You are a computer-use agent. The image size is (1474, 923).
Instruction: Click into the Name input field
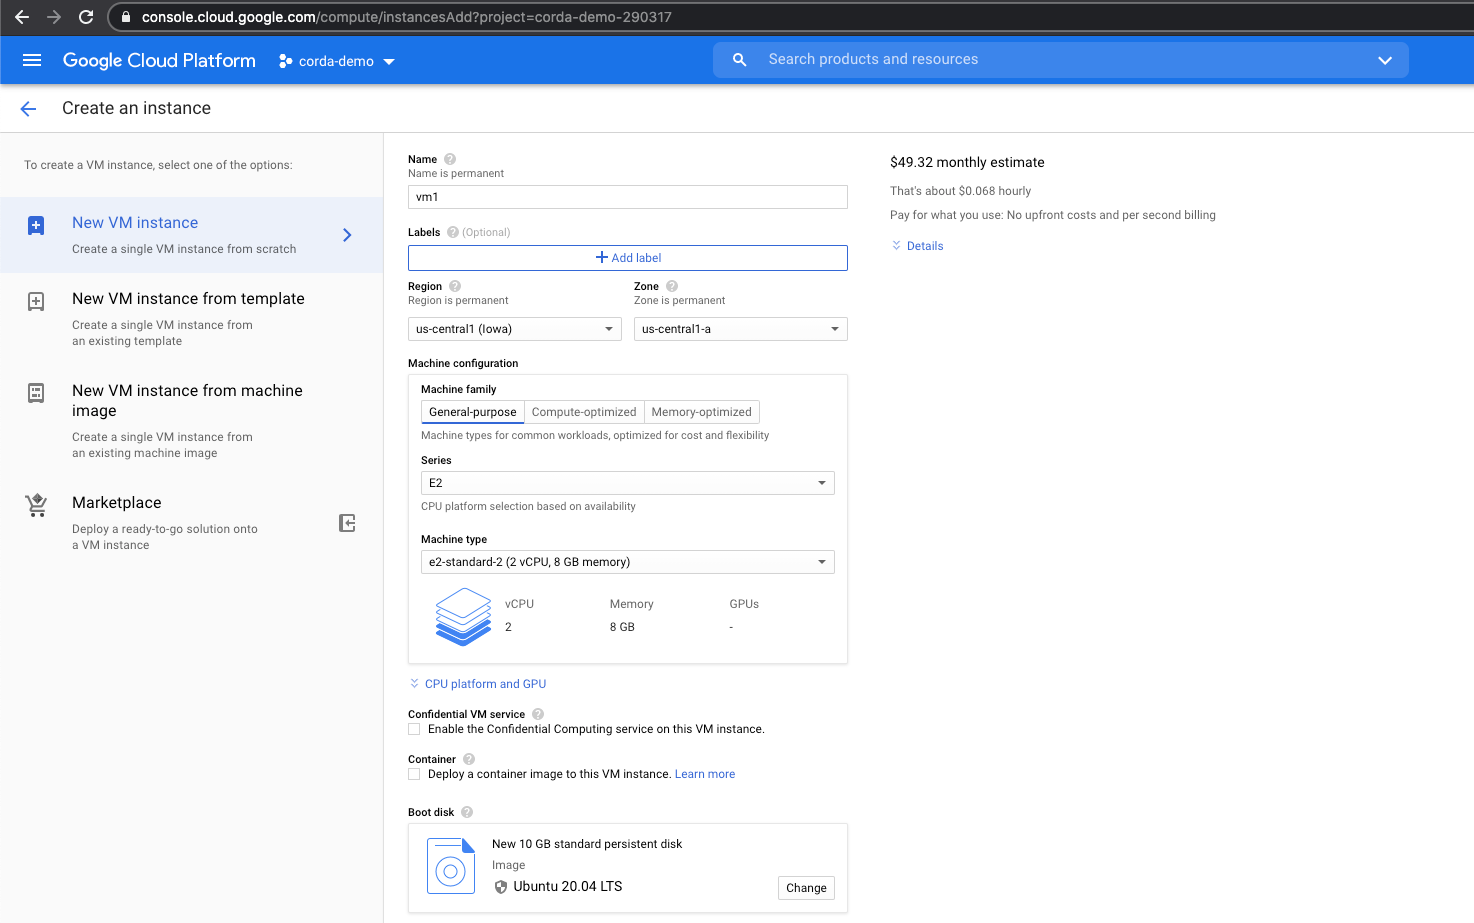(x=628, y=197)
